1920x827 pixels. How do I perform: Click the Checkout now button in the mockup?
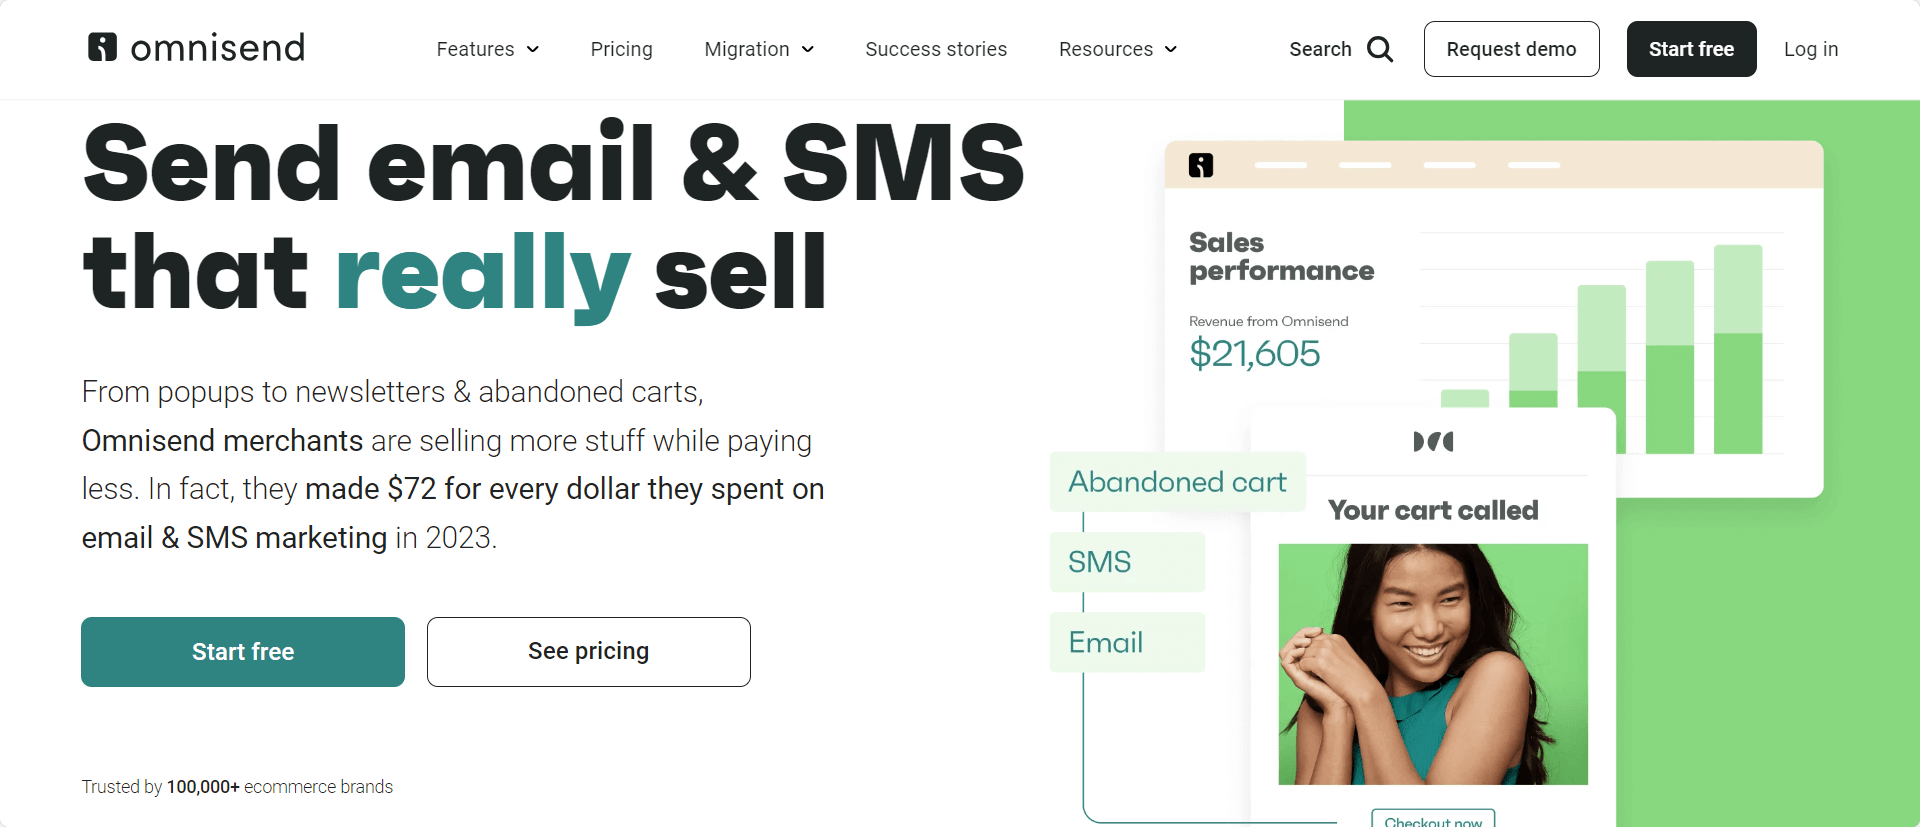click(x=1432, y=820)
